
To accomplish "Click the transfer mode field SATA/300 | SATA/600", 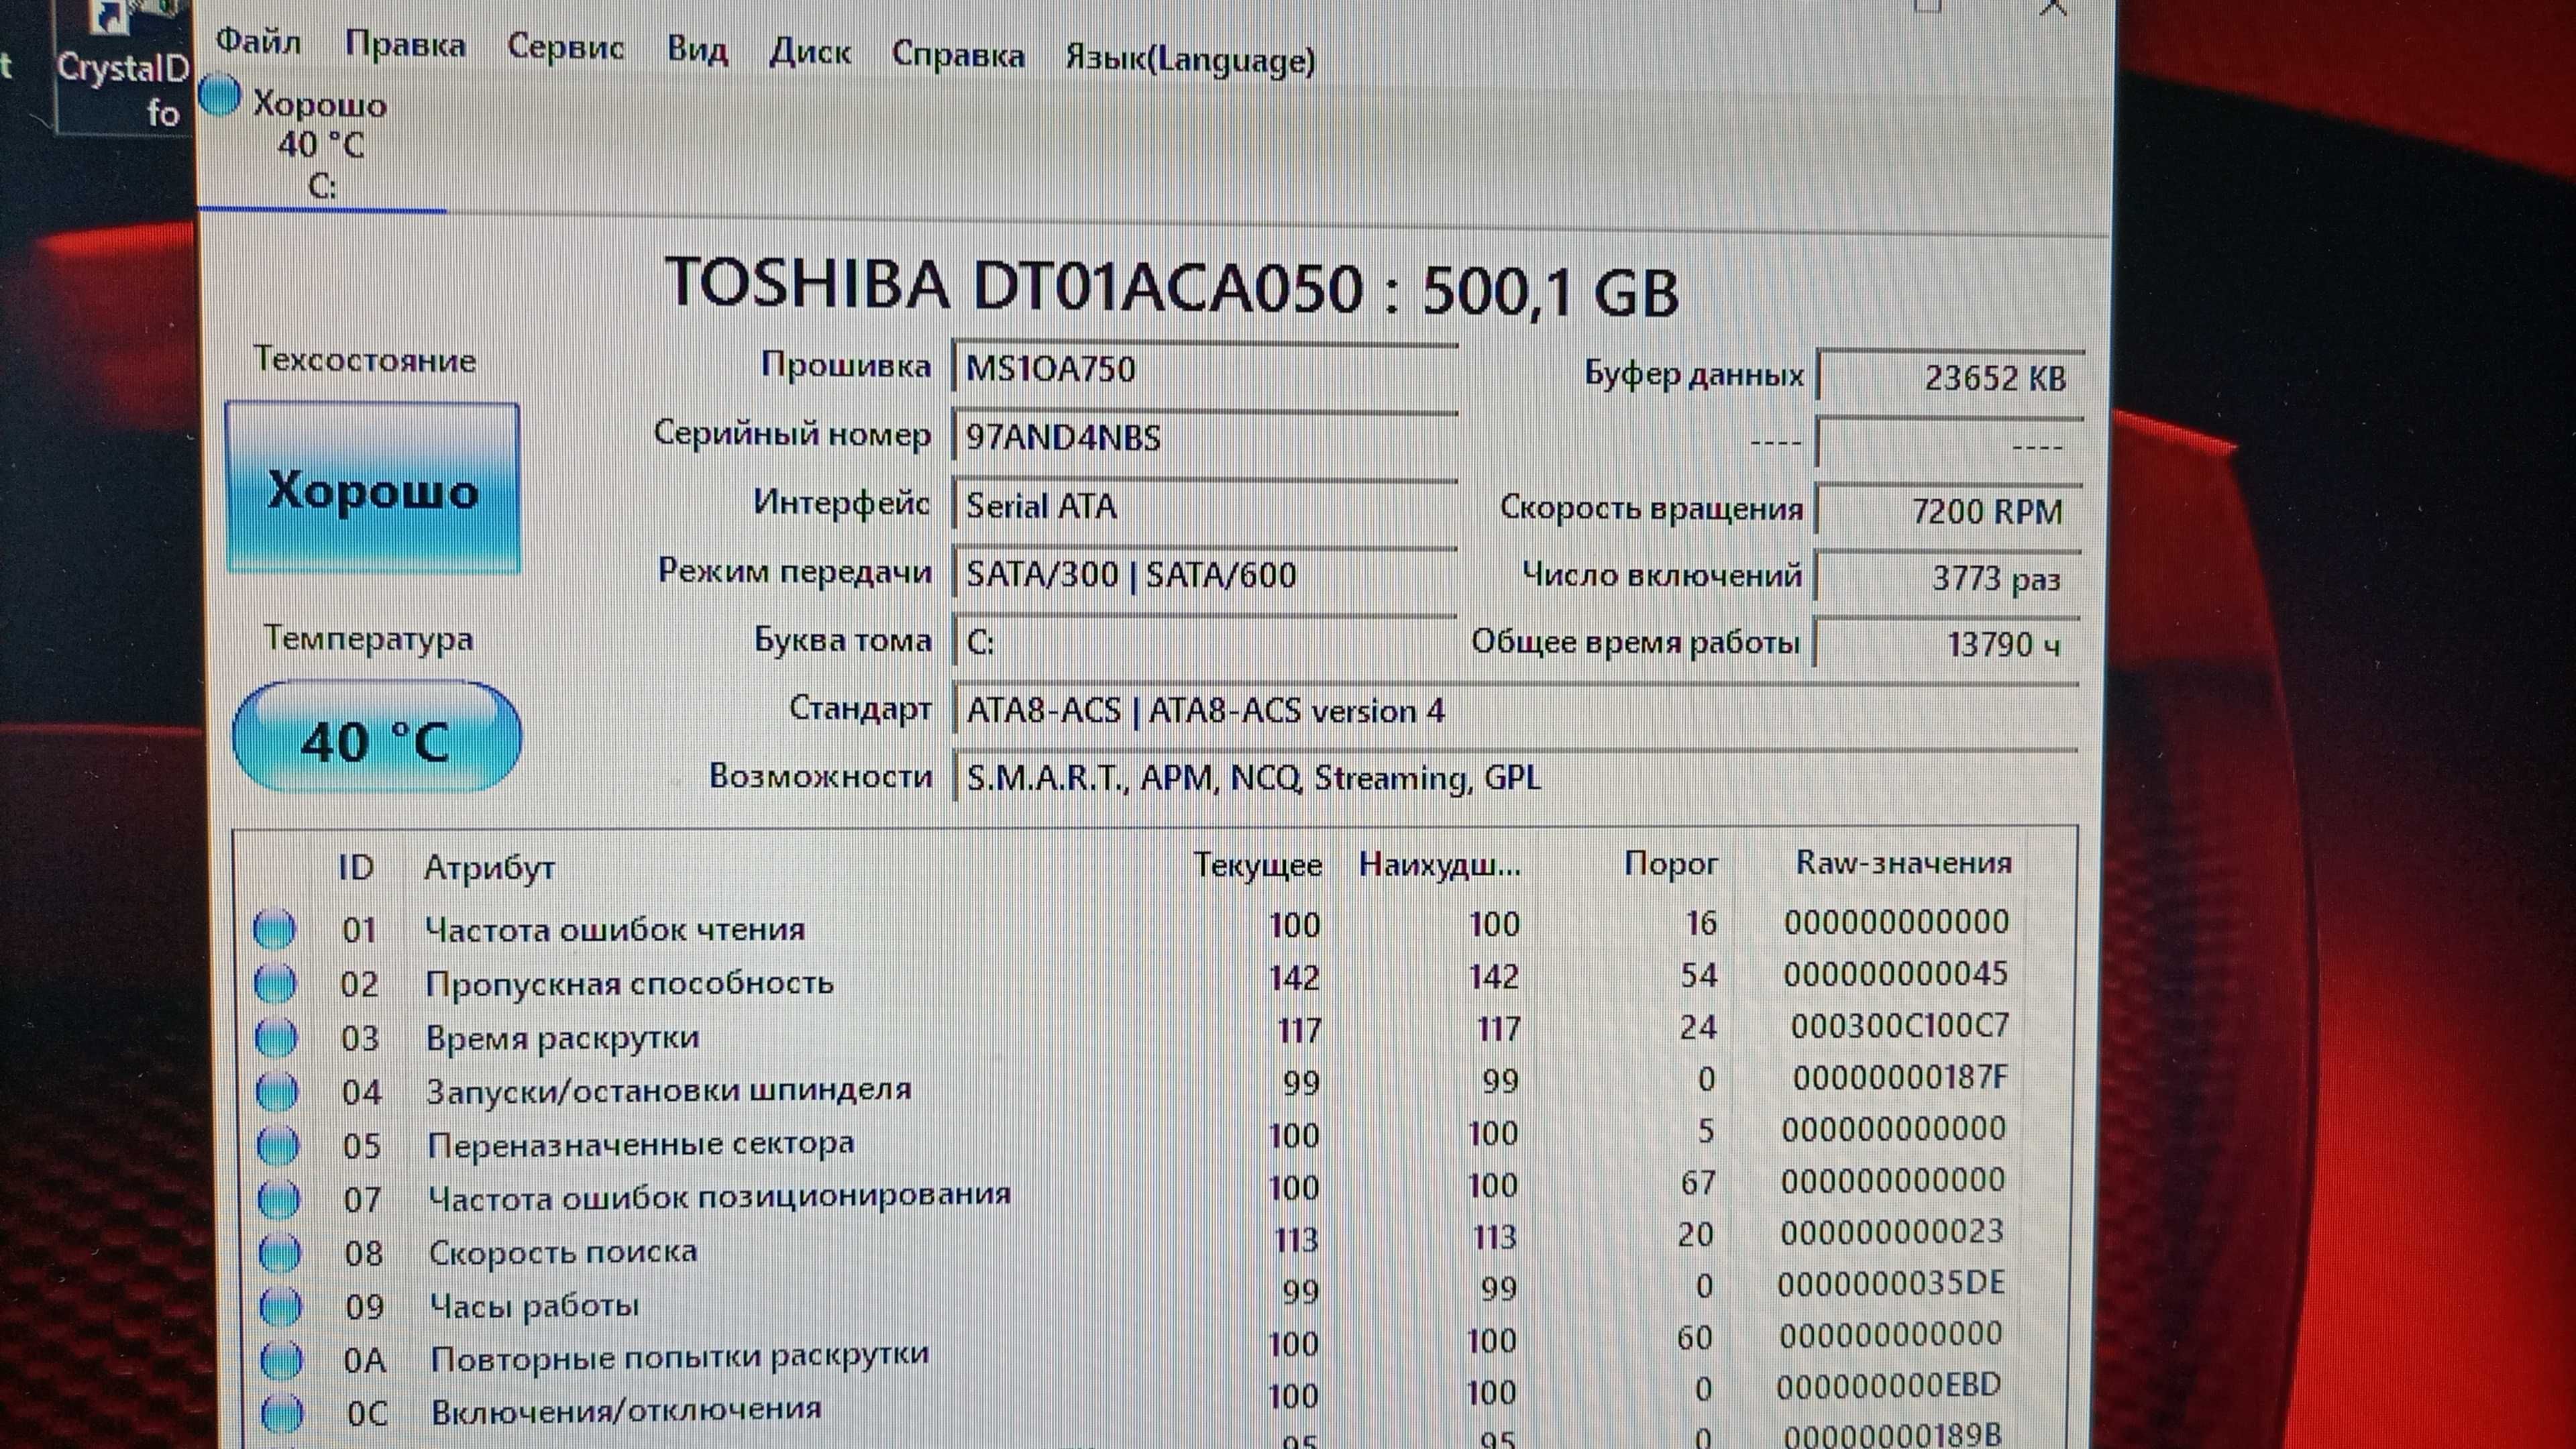I will pyautogui.click(x=1204, y=574).
